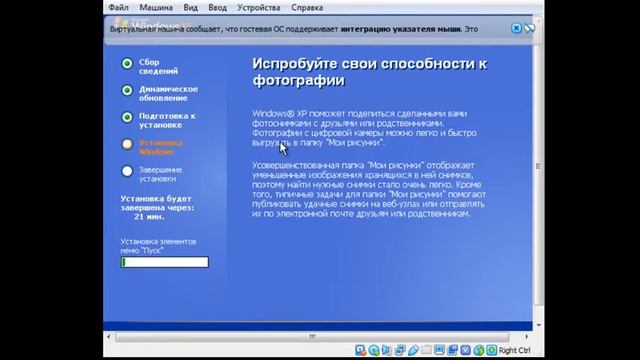
Task: Click the USB devices status icon
Action: [413, 350]
